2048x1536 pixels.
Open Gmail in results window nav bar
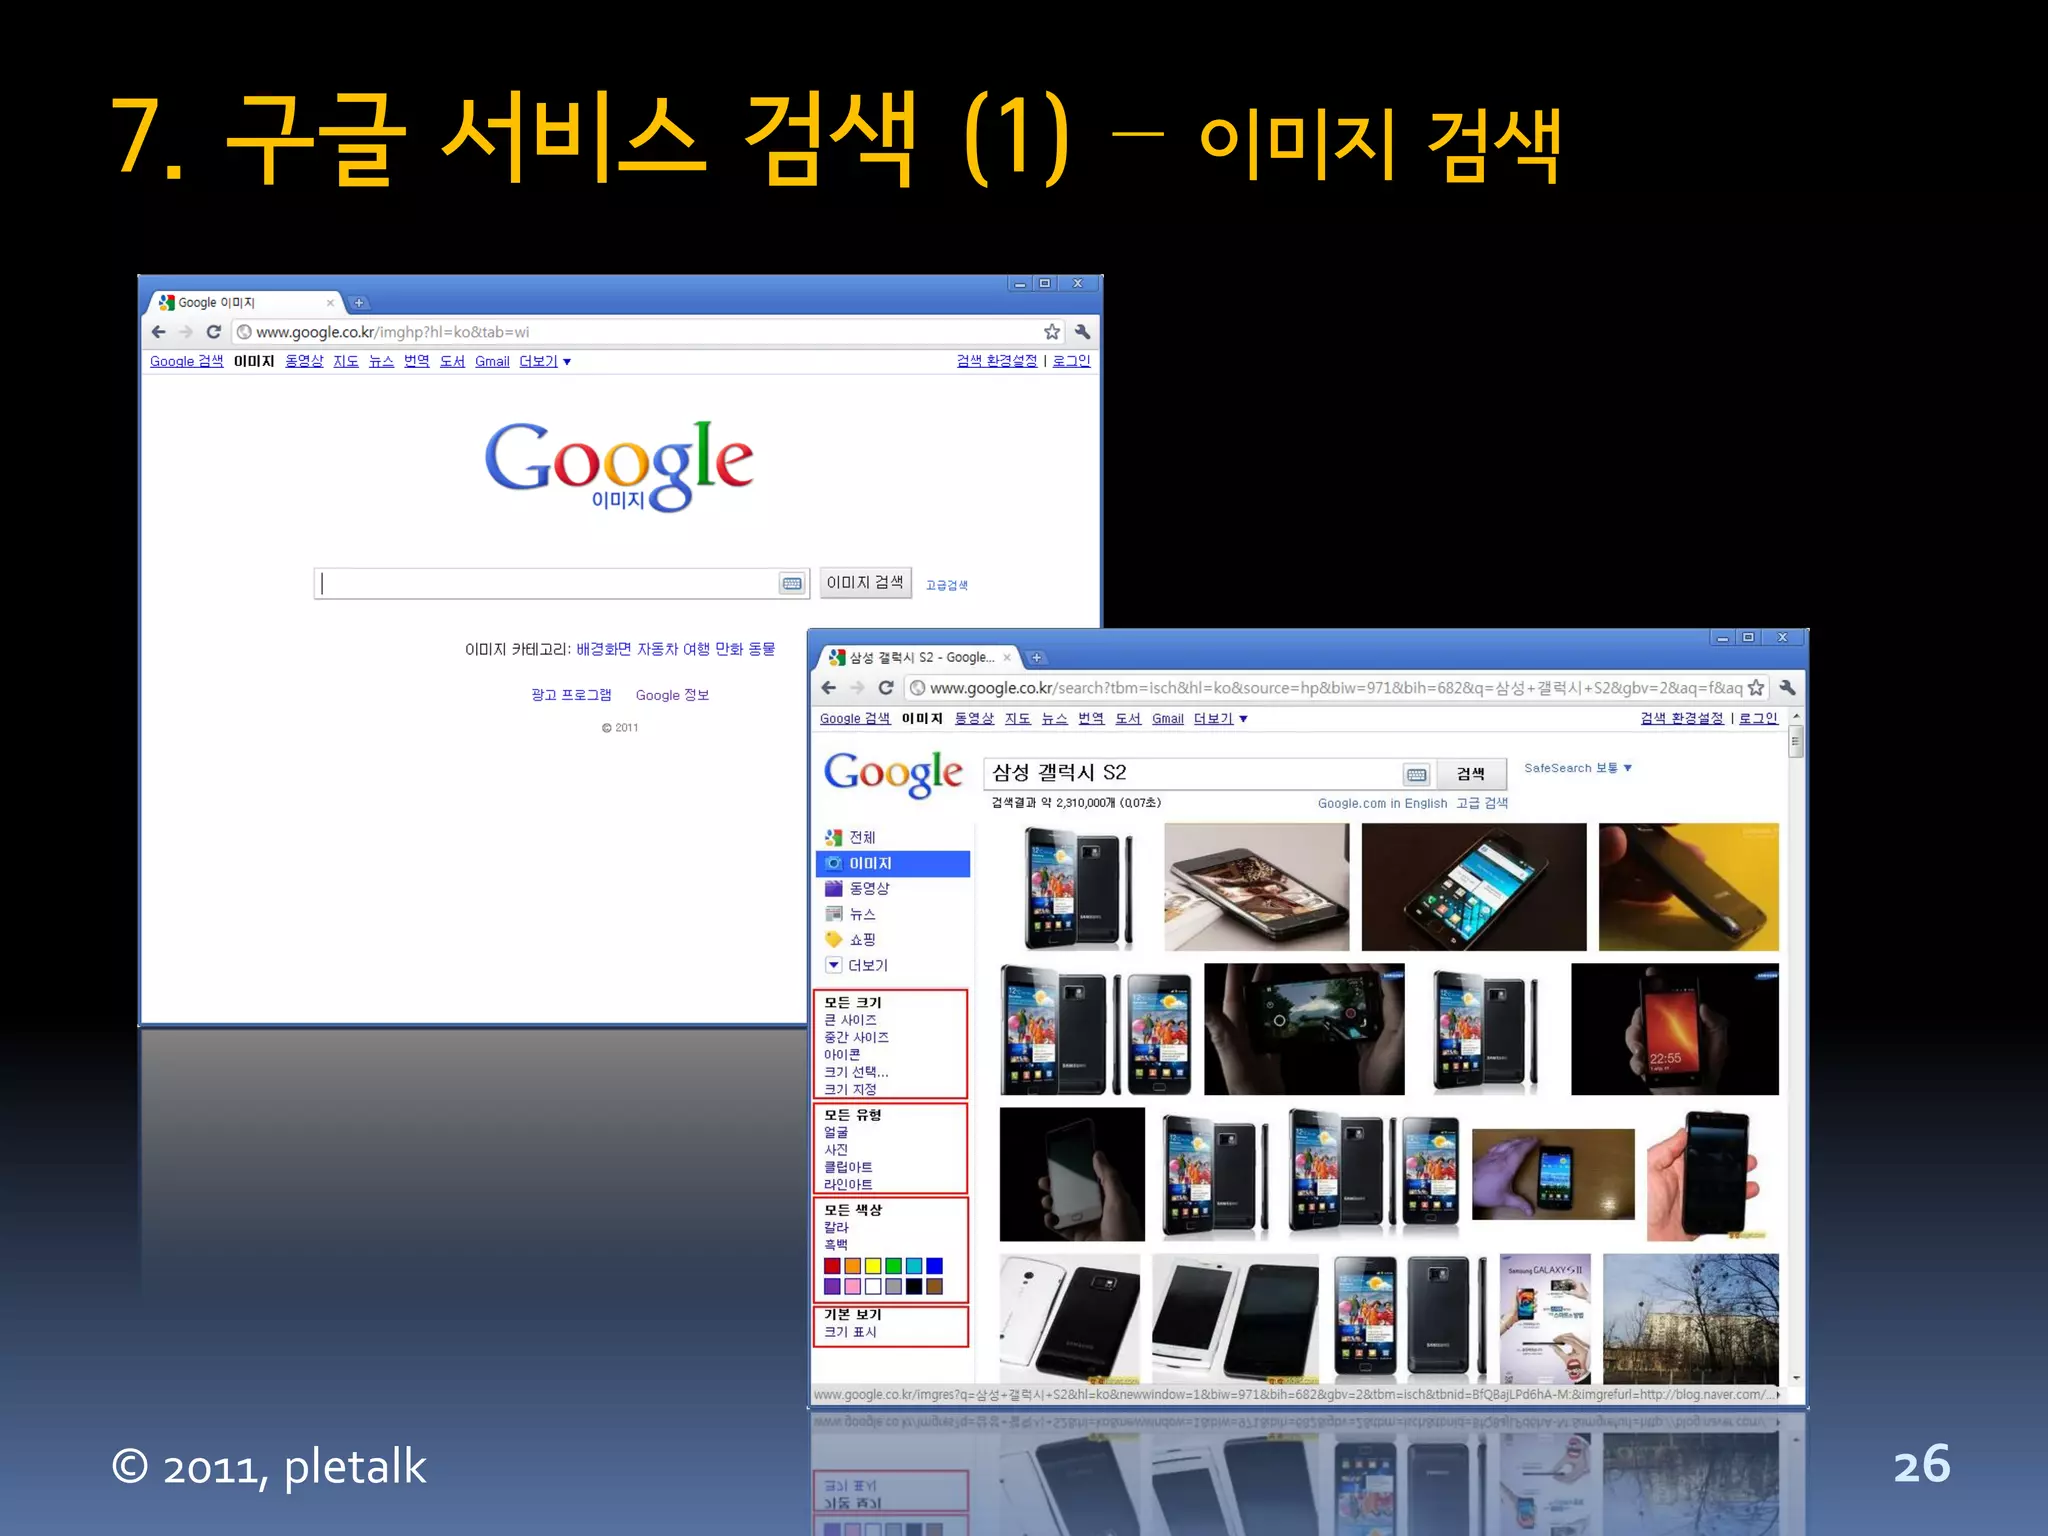tap(1167, 719)
